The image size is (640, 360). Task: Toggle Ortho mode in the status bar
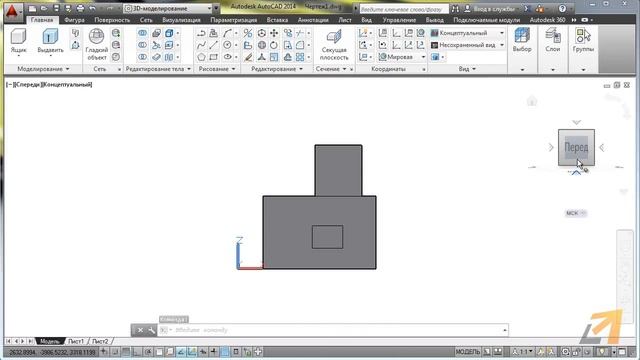(x=137, y=351)
